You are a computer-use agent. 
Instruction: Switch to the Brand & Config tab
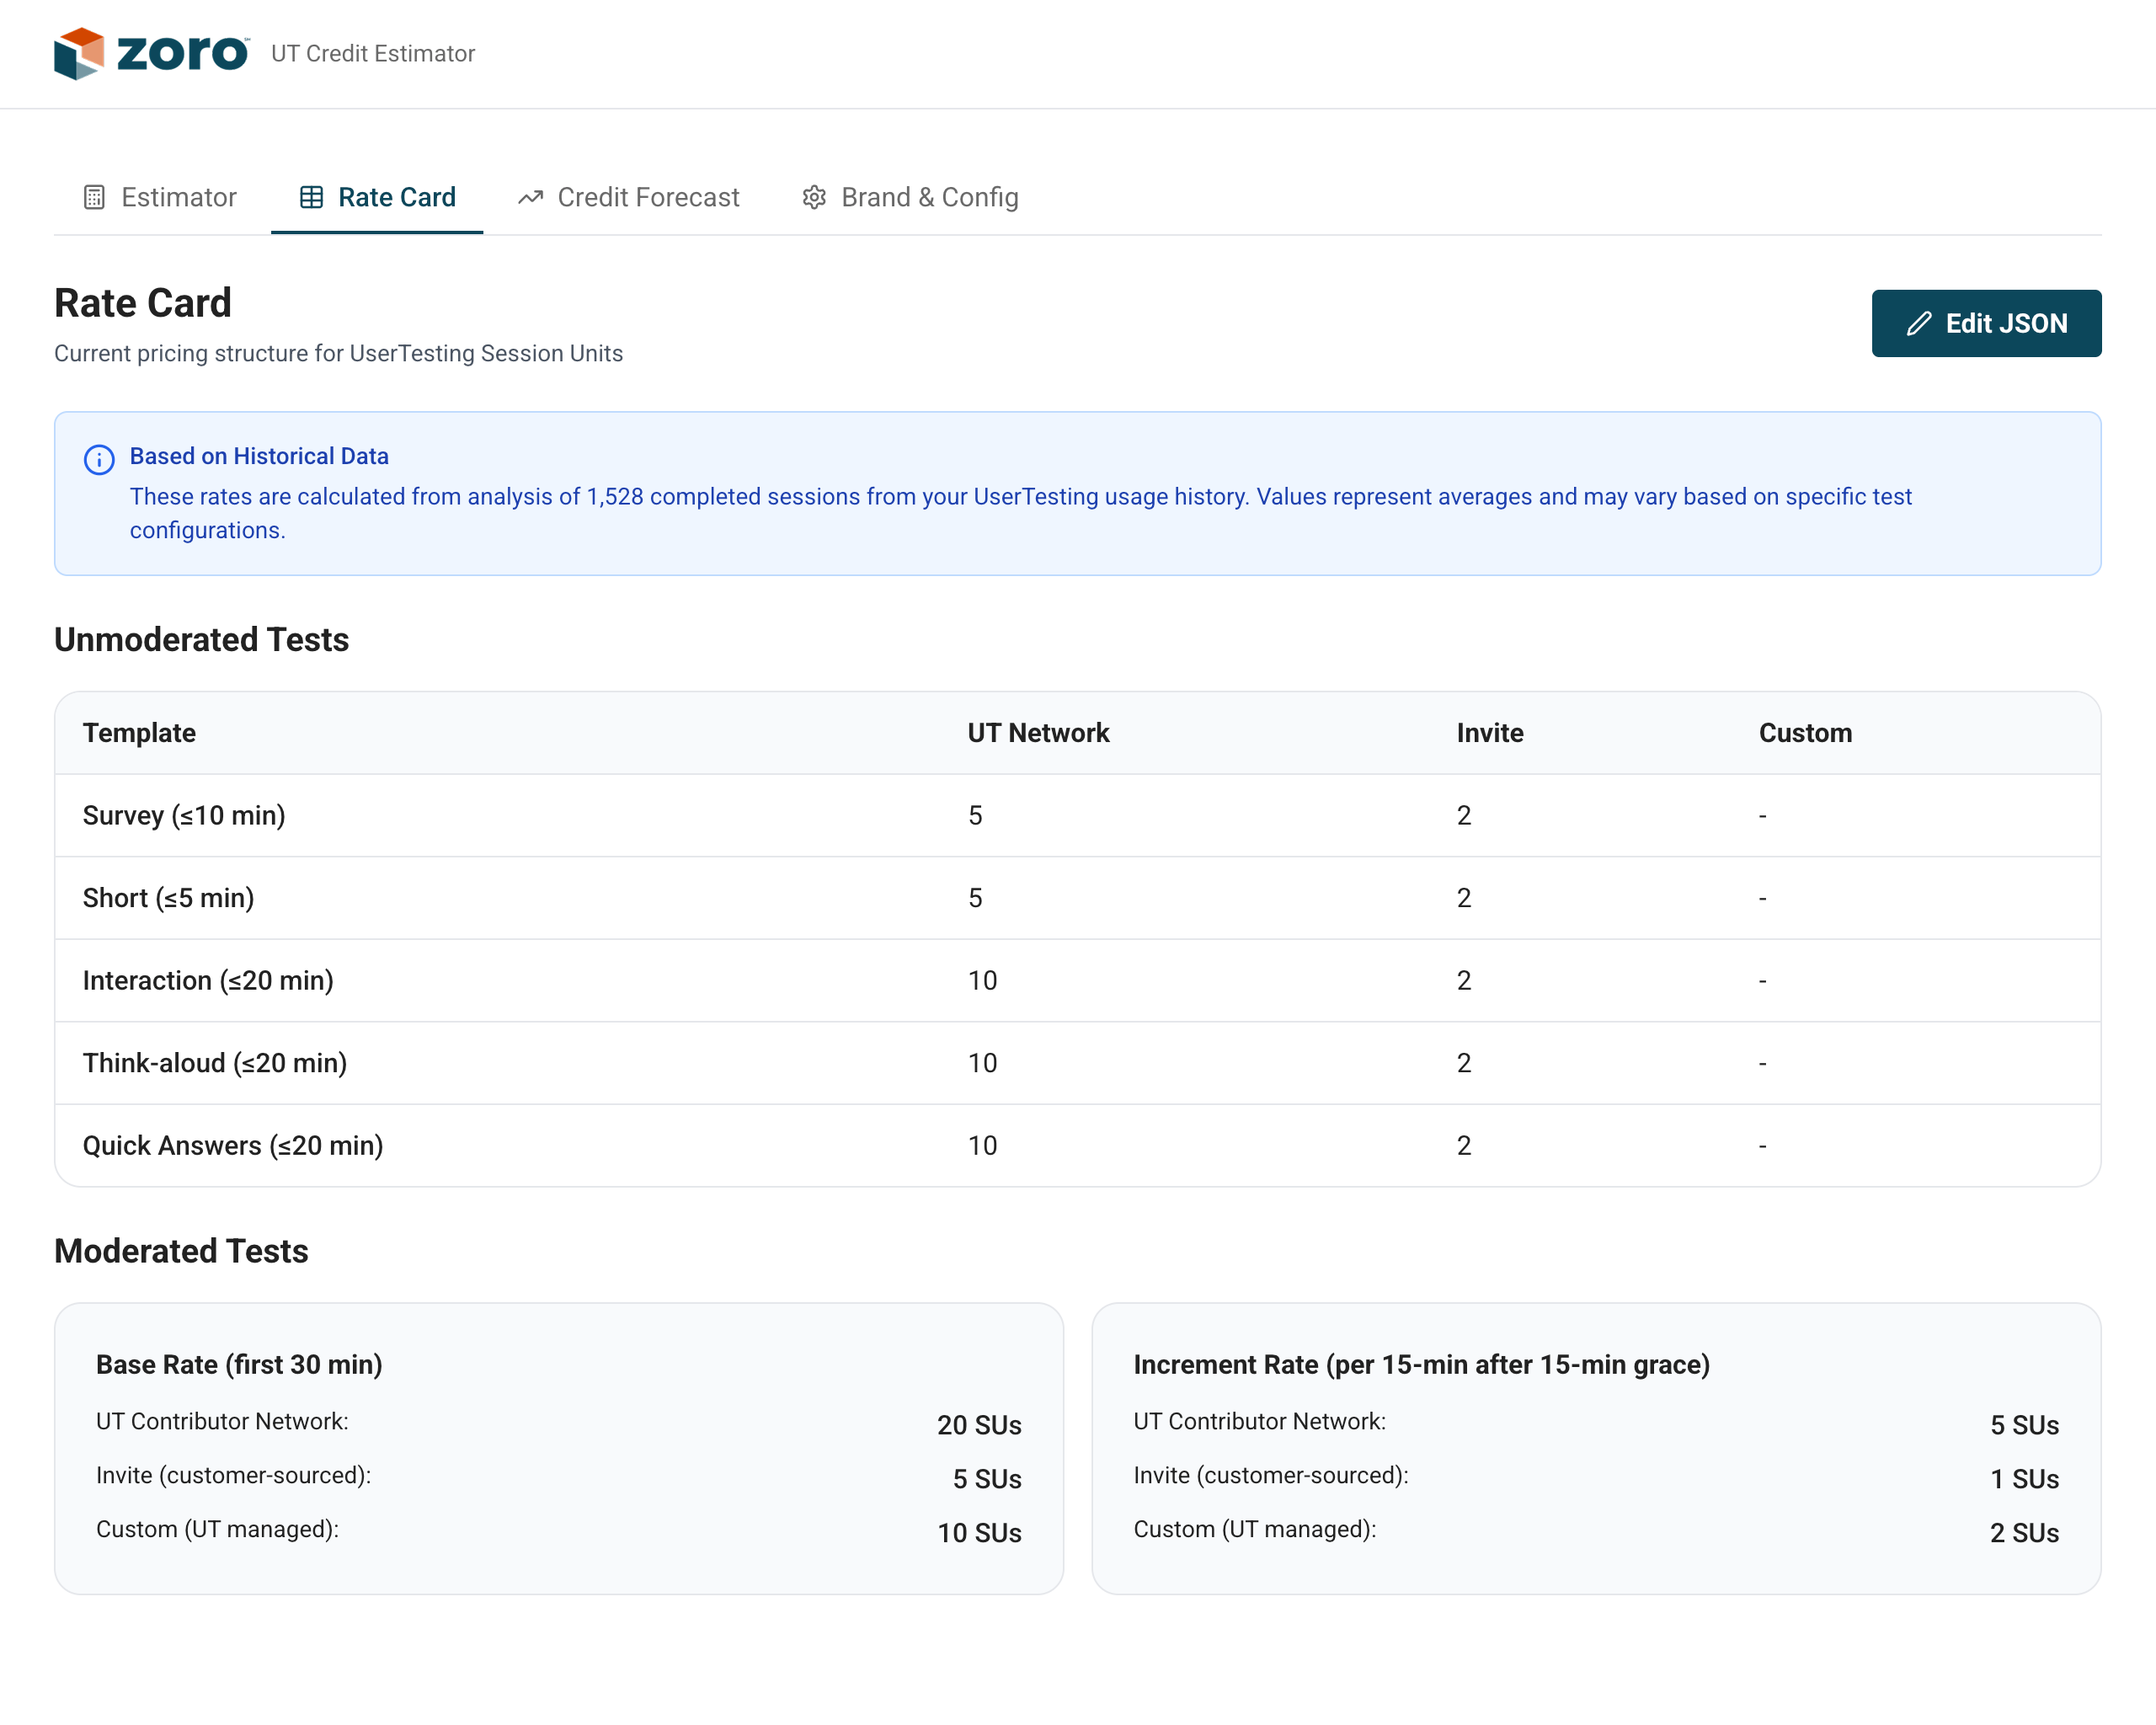click(931, 197)
